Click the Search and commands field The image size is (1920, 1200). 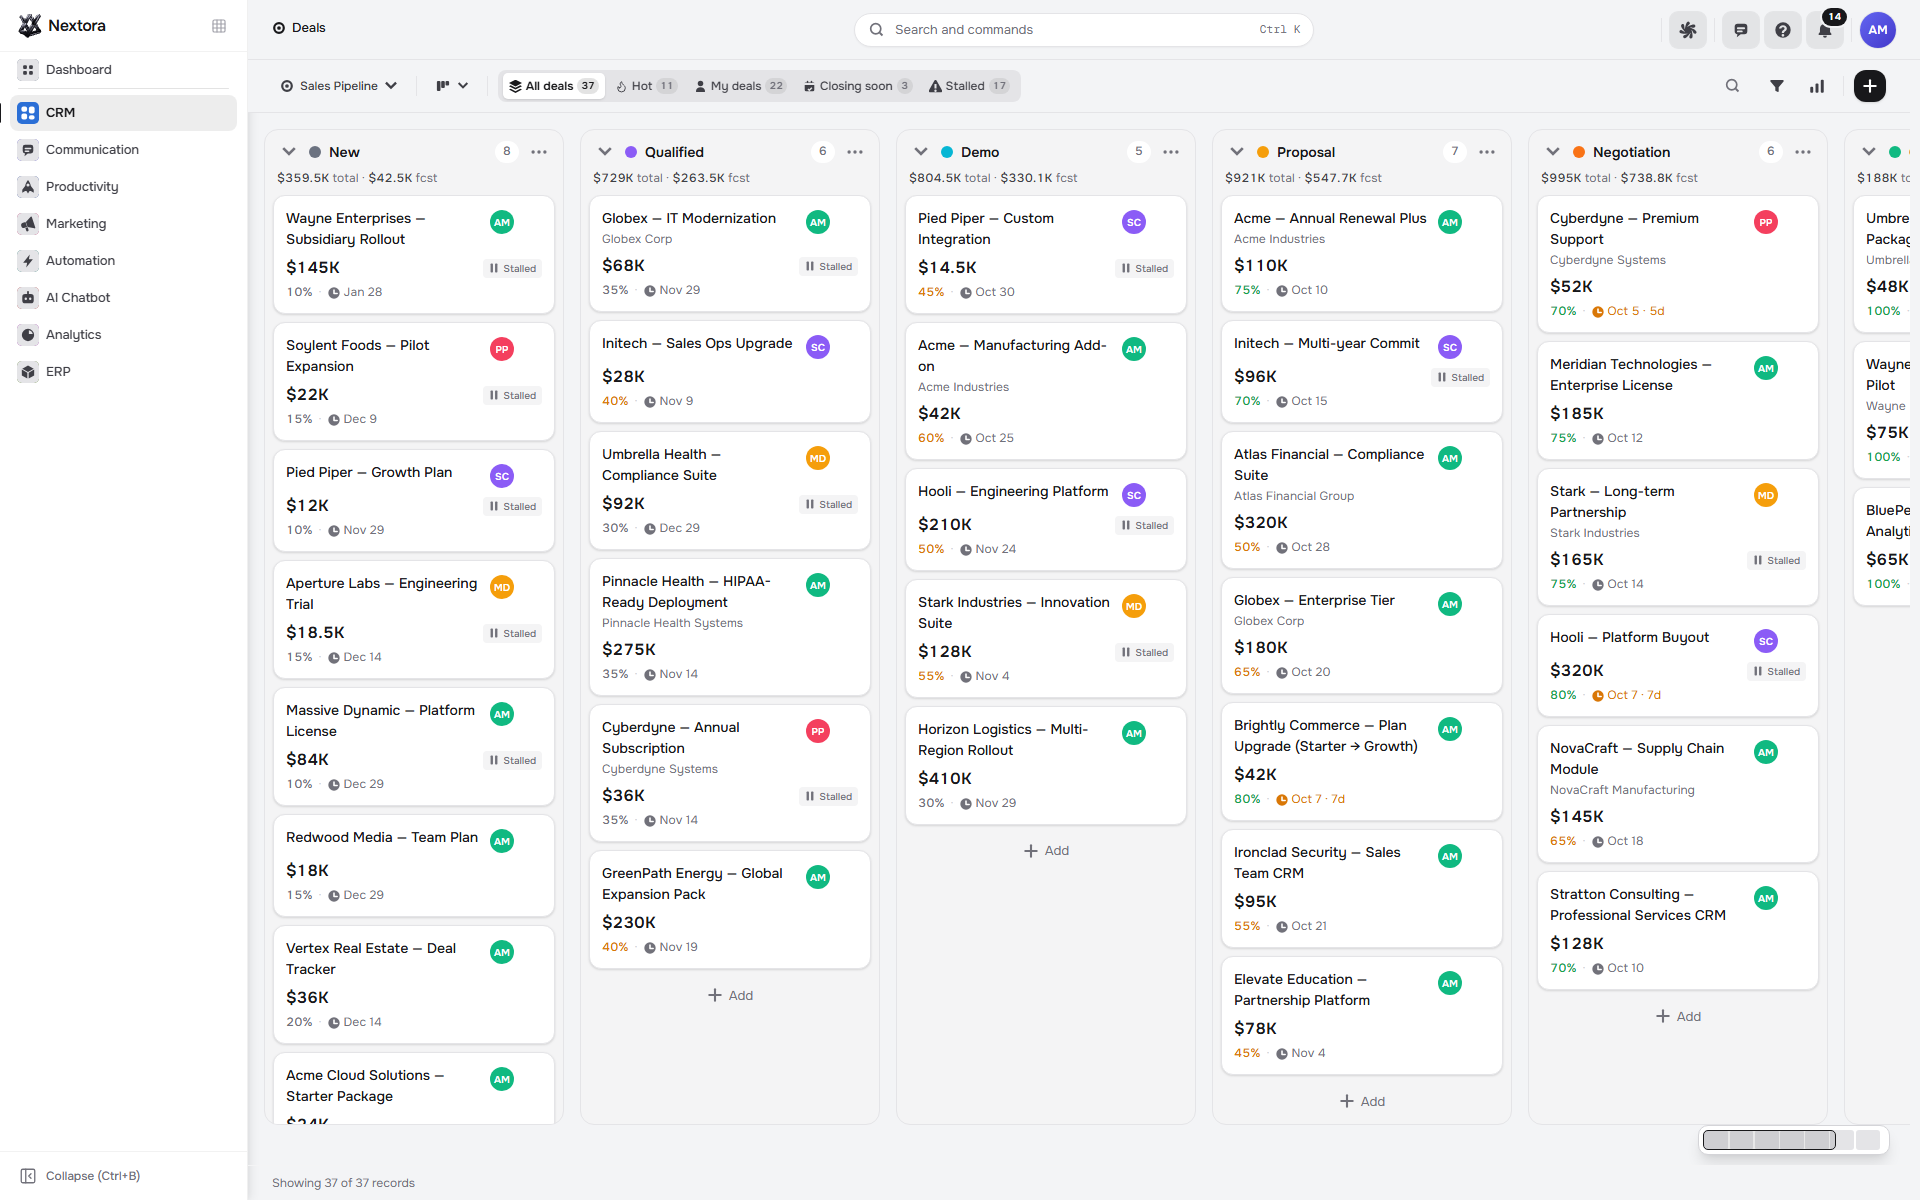pos(1083,30)
